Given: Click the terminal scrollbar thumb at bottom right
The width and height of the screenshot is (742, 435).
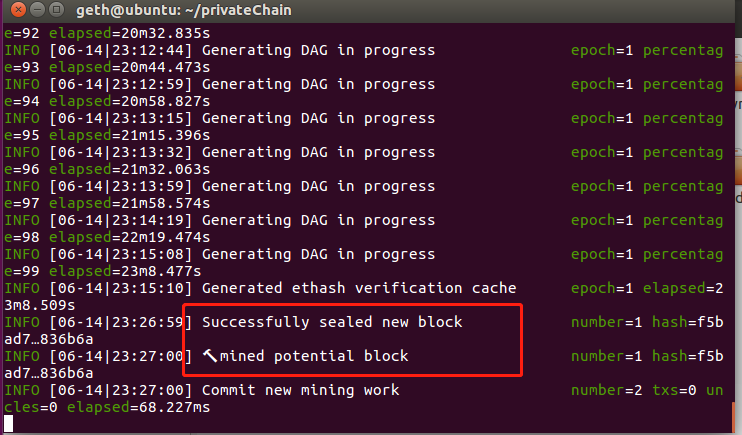Looking at the screenshot, I should [733, 418].
